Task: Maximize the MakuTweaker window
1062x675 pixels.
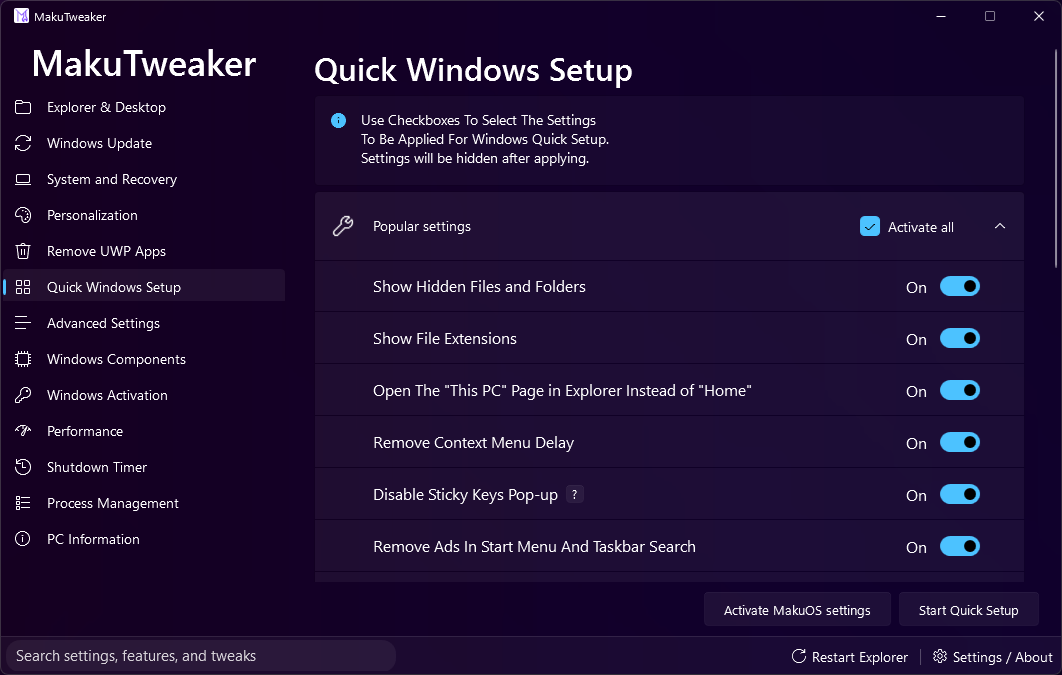Action: [x=990, y=16]
